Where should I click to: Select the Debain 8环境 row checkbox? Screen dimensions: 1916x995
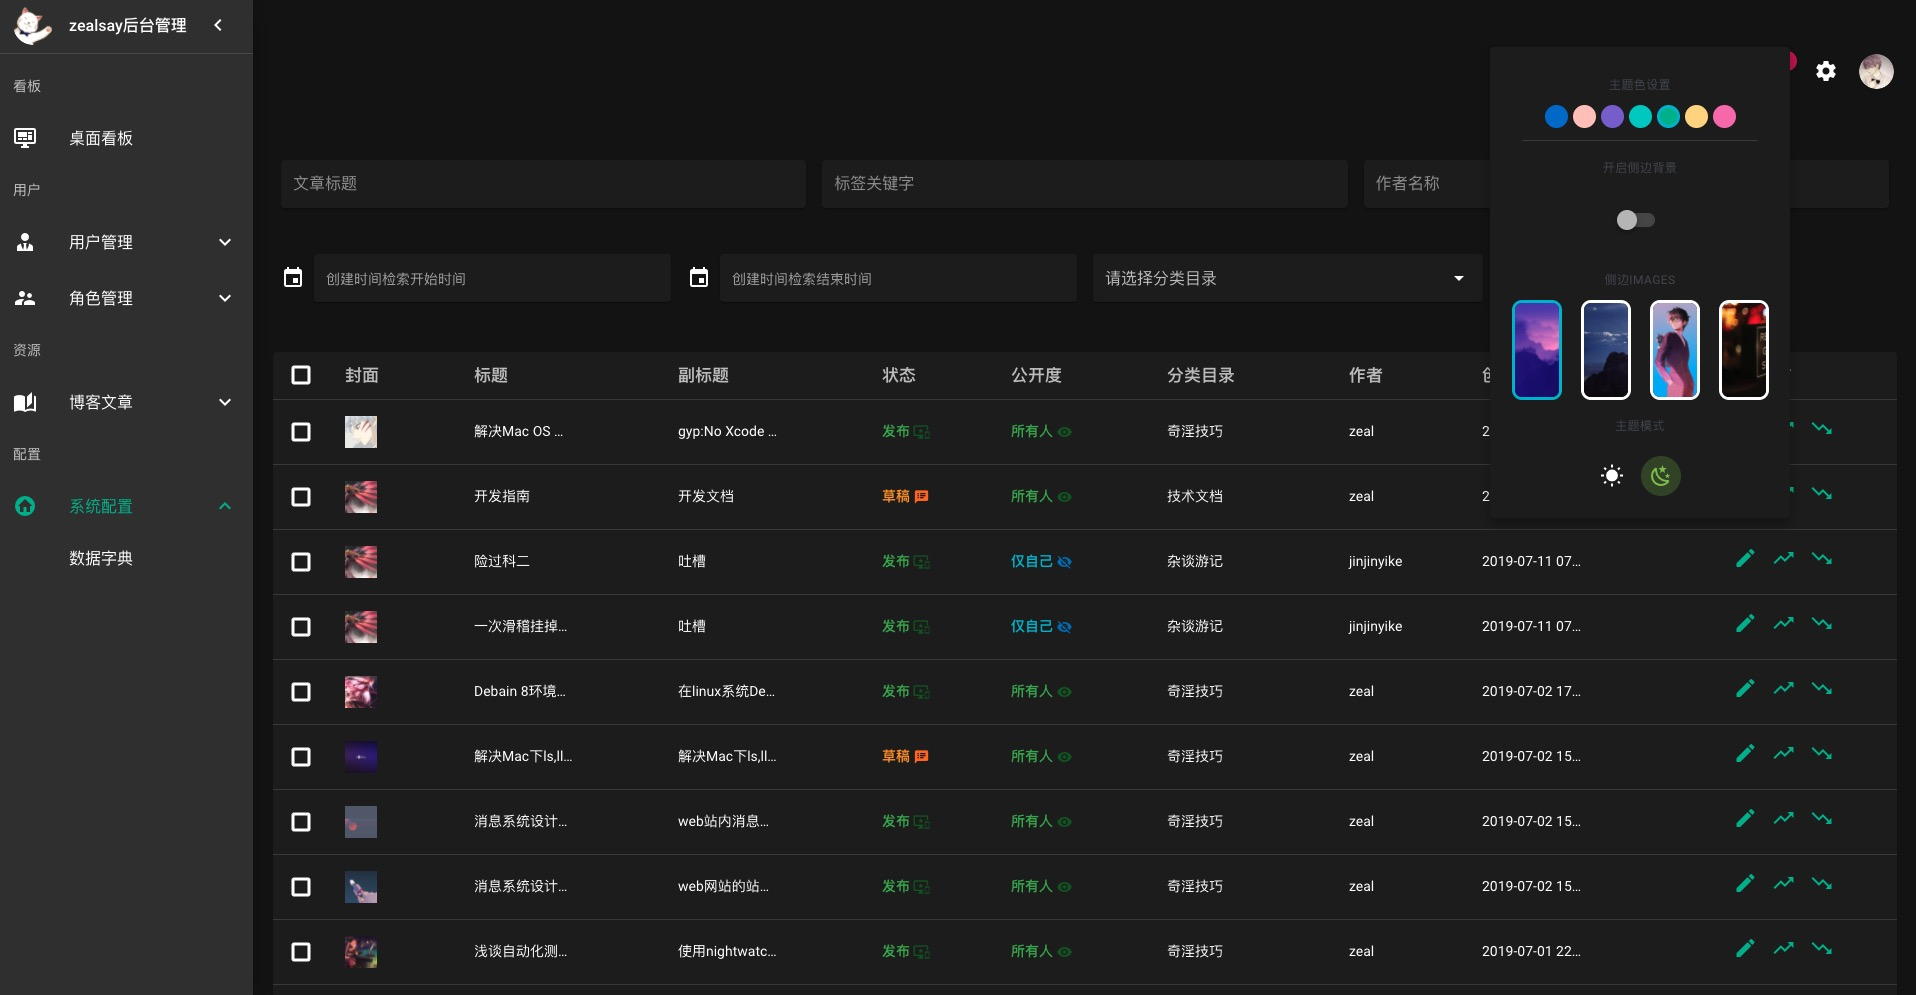click(301, 692)
